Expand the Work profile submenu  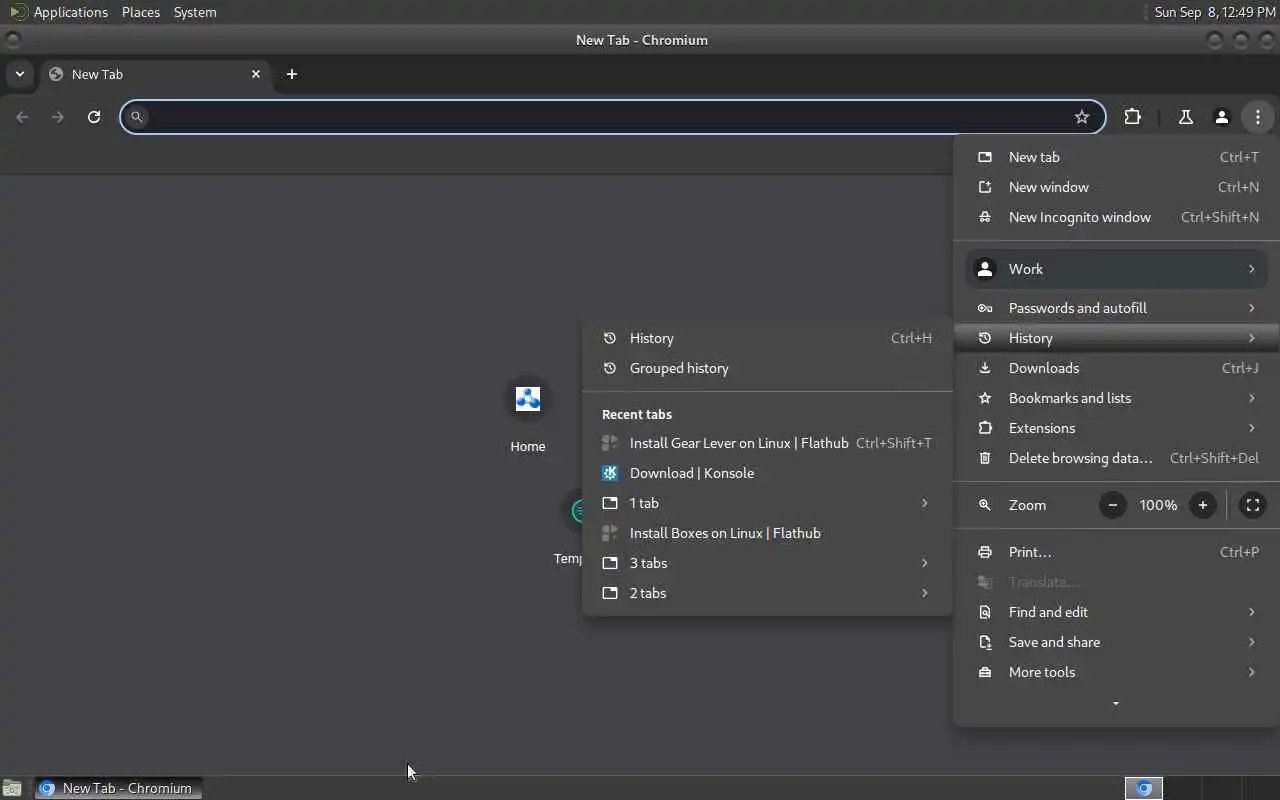(1116, 269)
